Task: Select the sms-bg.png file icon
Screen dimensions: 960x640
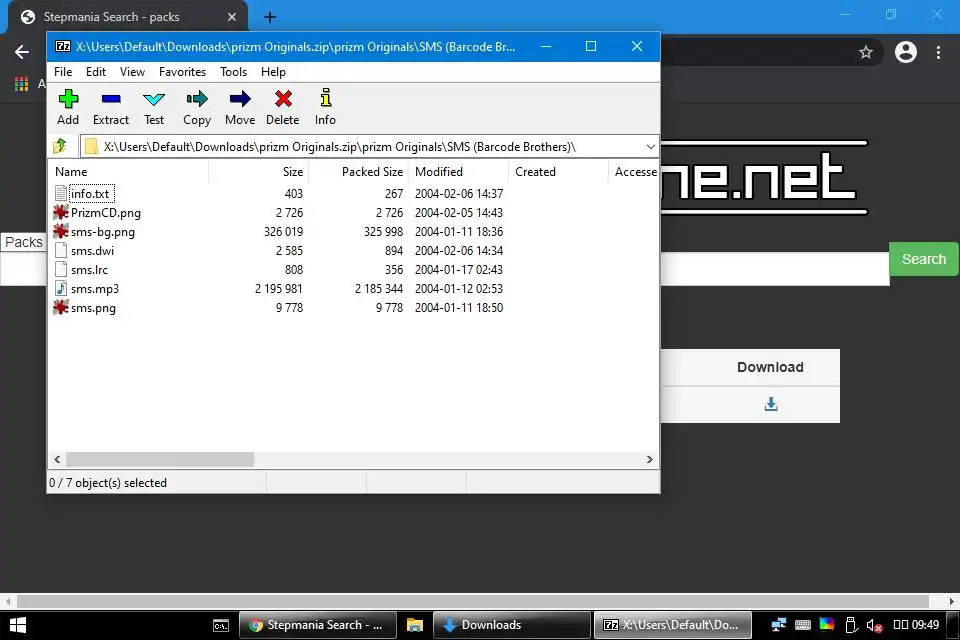Action: (x=61, y=232)
